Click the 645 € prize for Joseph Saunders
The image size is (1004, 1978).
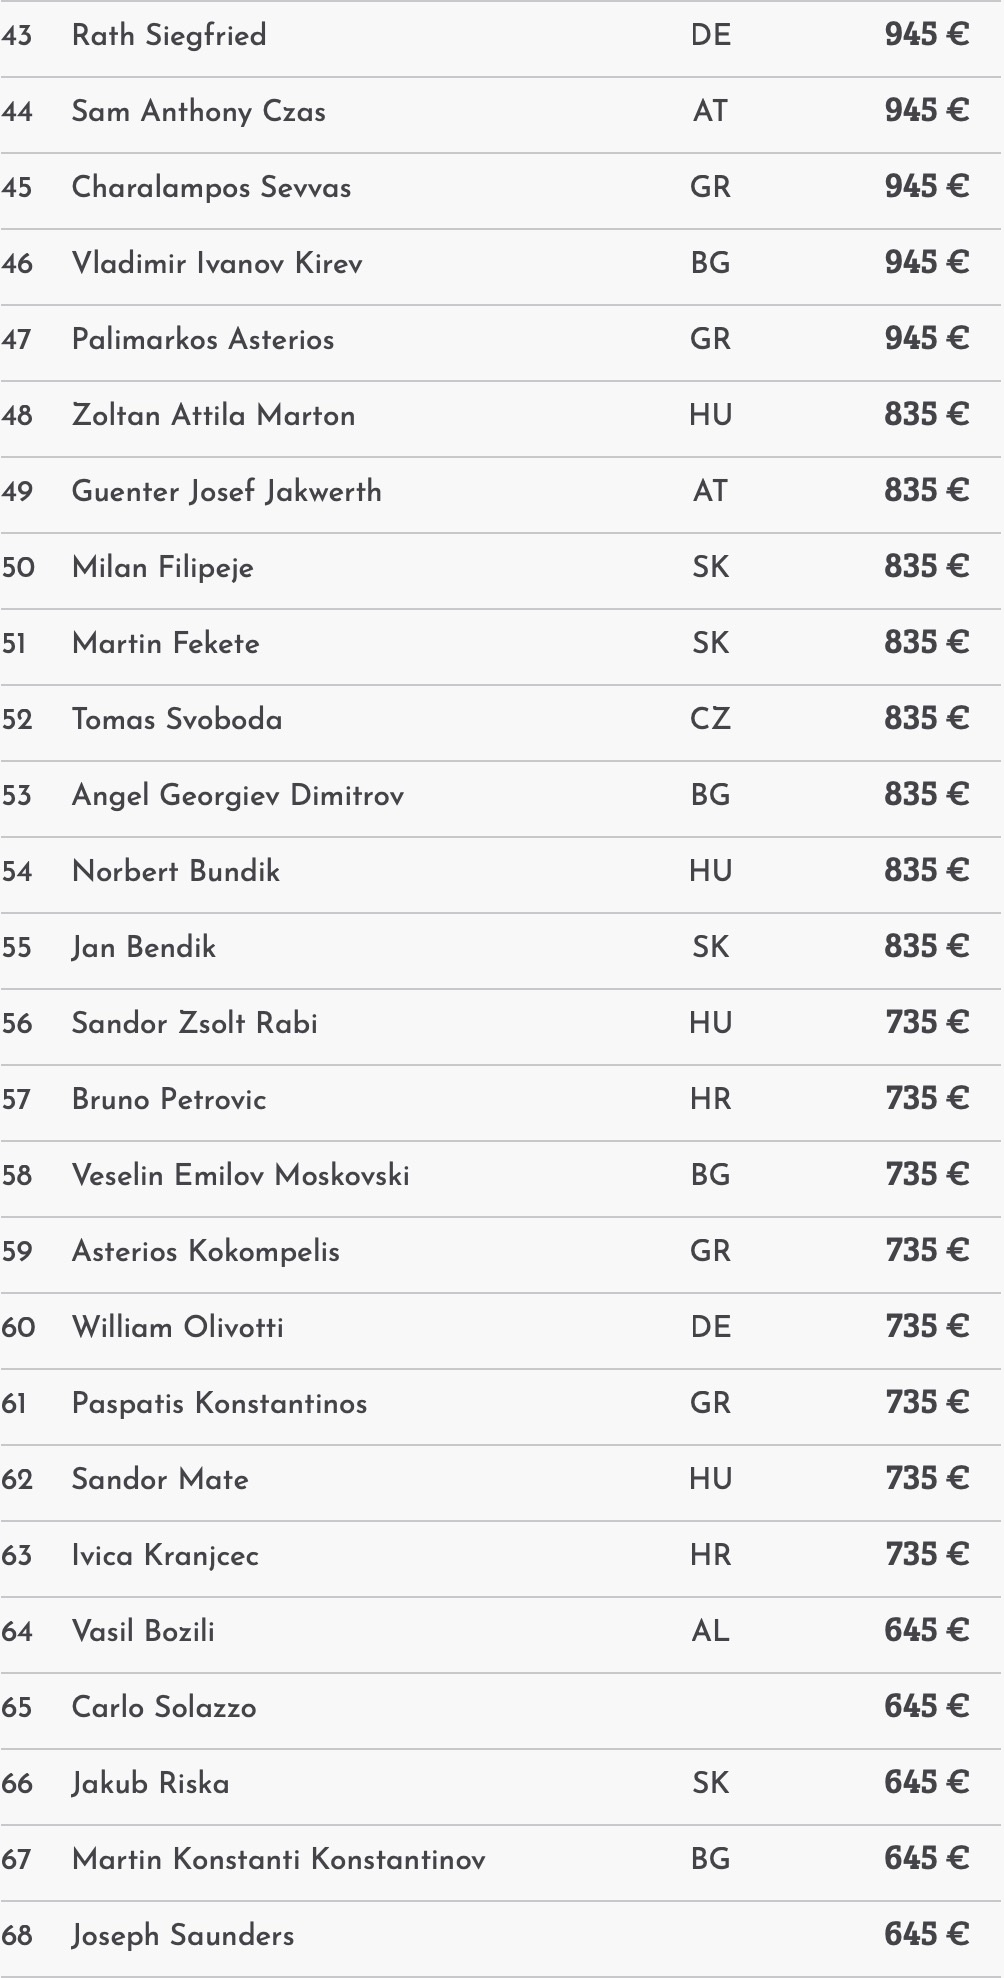pos(926,1935)
